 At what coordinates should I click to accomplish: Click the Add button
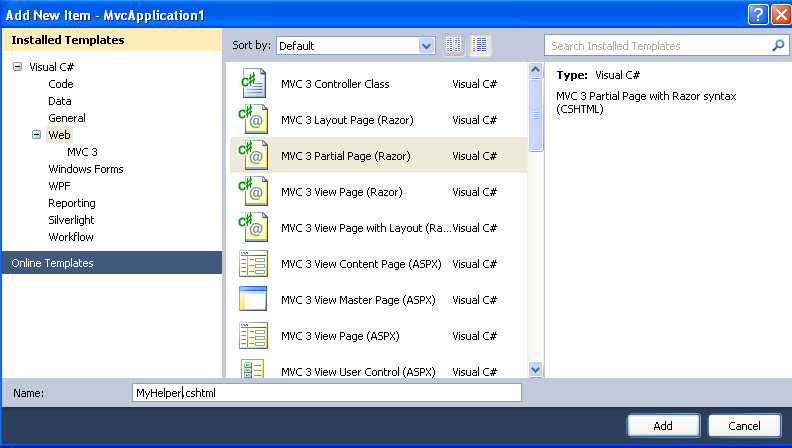coord(663,425)
